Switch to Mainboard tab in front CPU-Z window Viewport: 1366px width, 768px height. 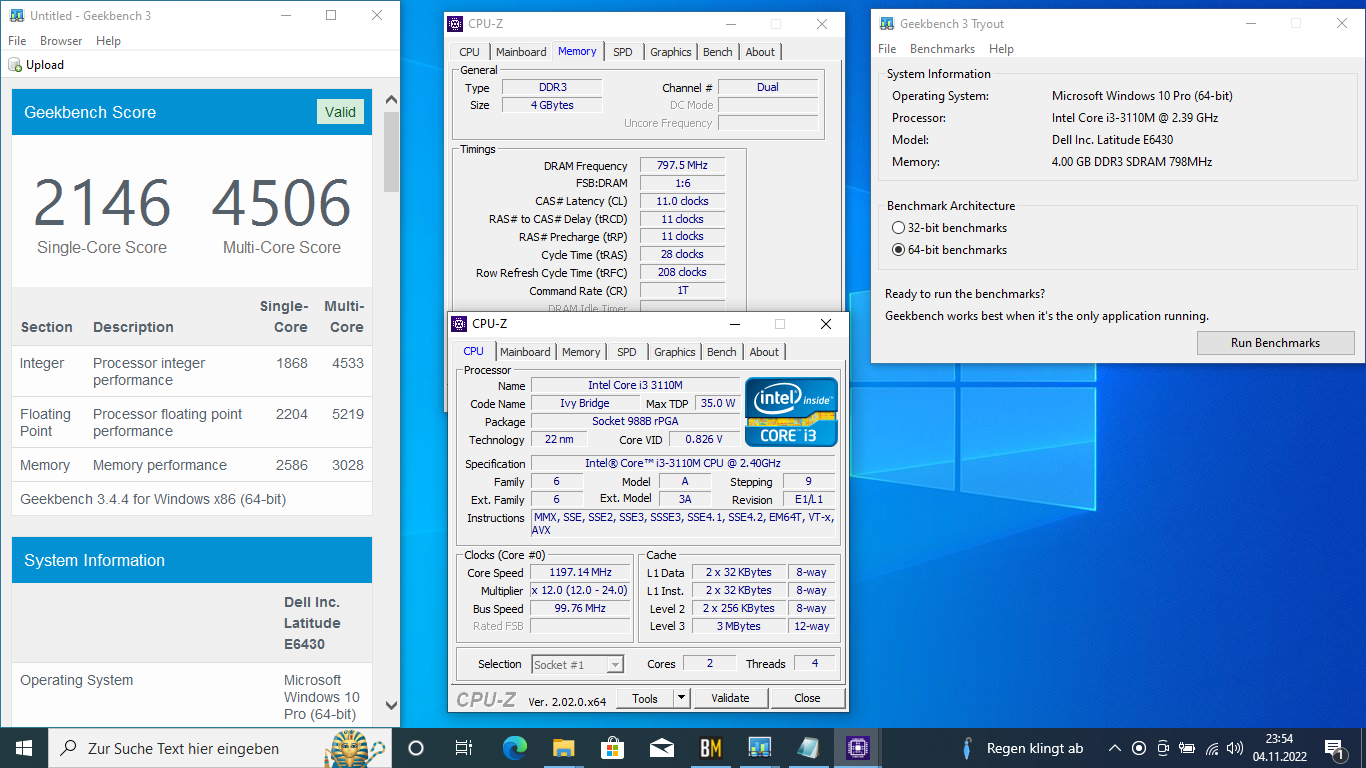(x=525, y=352)
